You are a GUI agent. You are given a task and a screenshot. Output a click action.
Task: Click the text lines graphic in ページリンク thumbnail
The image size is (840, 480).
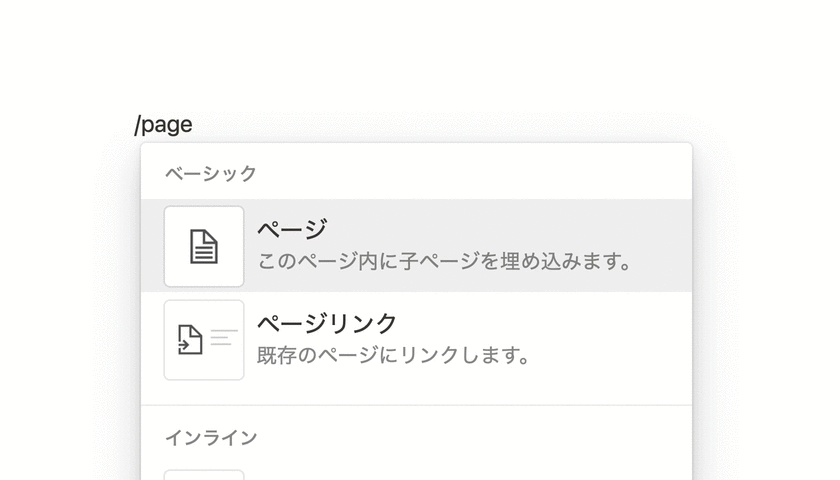pos(224,337)
